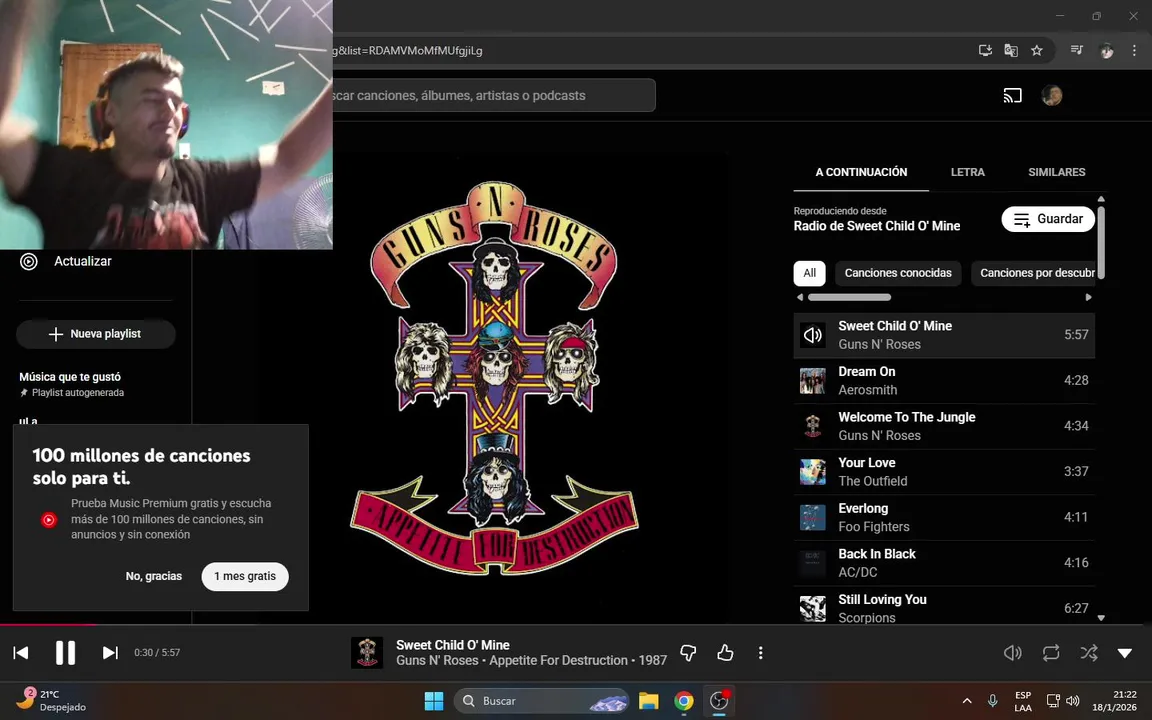Viewport: 1152px width, 720px height.
Task: Click the Guardar button
Action: tap(1048, 219)
